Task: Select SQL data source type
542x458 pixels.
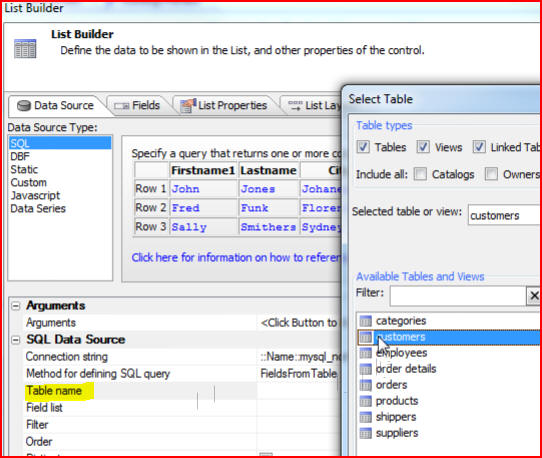Action: pyautogui.click(x=60, y=143)
